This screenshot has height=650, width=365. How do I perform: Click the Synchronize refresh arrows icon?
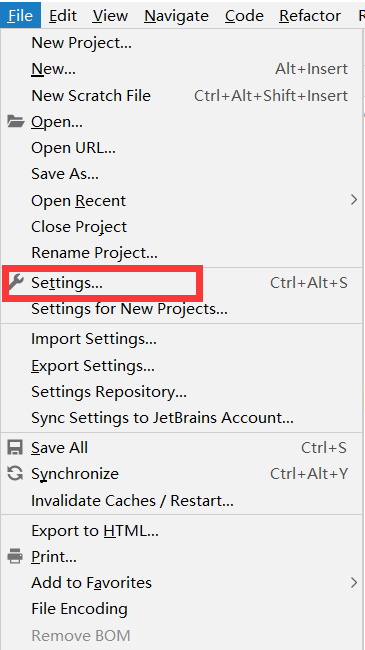[x=15, y=474]
